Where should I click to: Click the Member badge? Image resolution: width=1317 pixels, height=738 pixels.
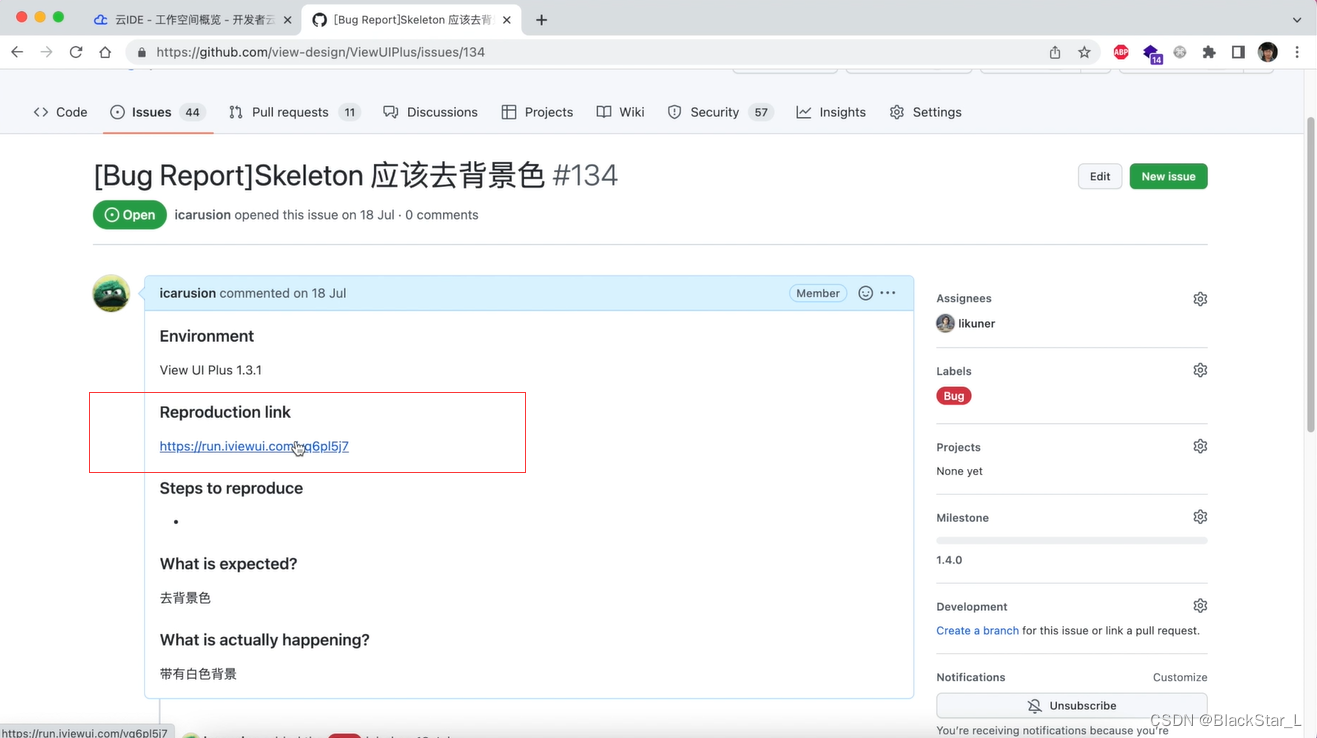click(x=818, y=293)
